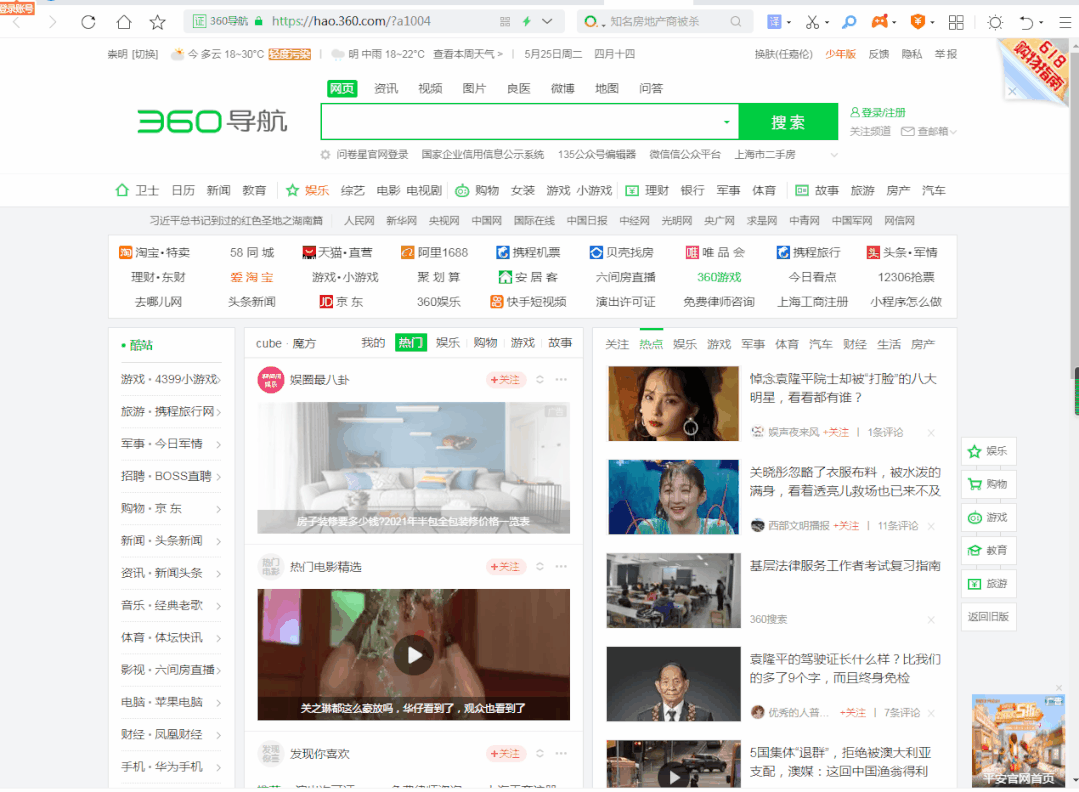The width and height of the screenshot is (1079, 792).
Task: Open the 淘宝·特卖 site link
Action: (155, 253)
